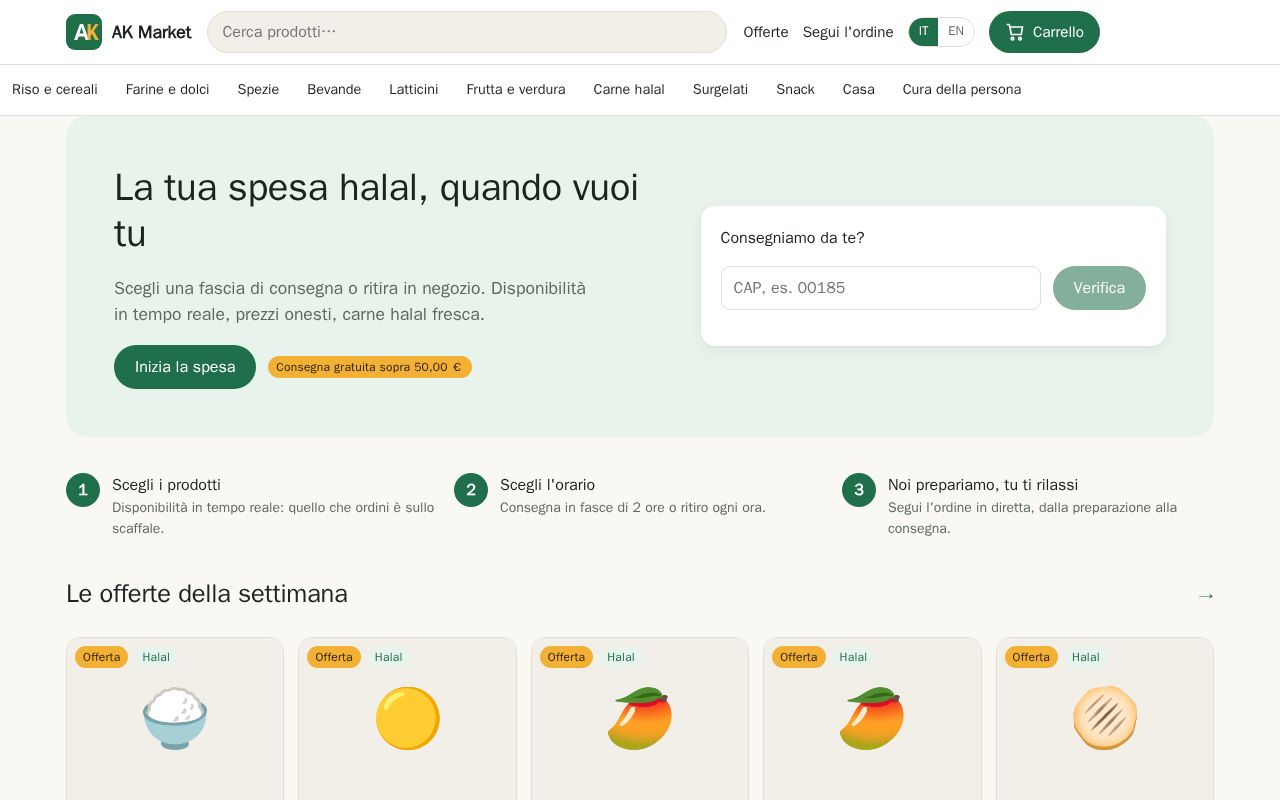This screenshot has width=1280, height=800.
Task: Click the Consegniamo da te? label
Action: (x=793, y=238)
